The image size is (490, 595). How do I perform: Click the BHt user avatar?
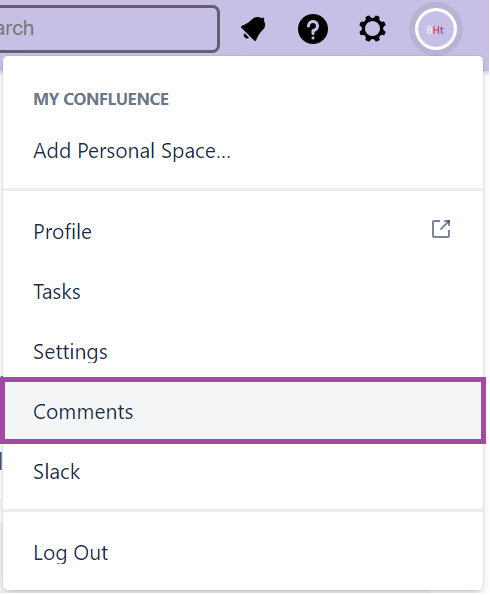(x=435, y=30)
